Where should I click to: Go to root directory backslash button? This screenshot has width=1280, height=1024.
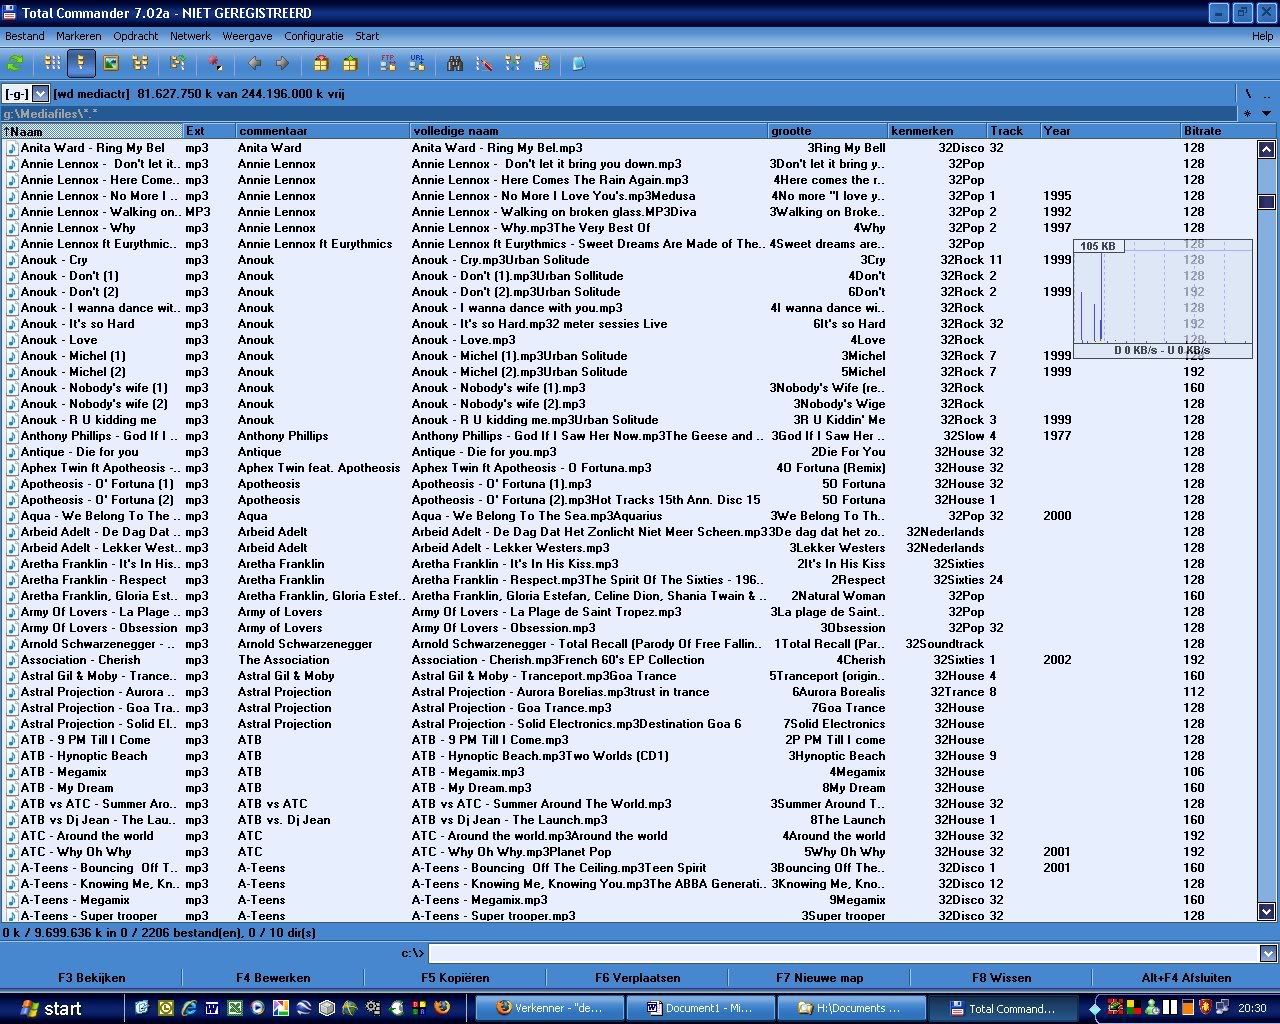click(1247, 93)
